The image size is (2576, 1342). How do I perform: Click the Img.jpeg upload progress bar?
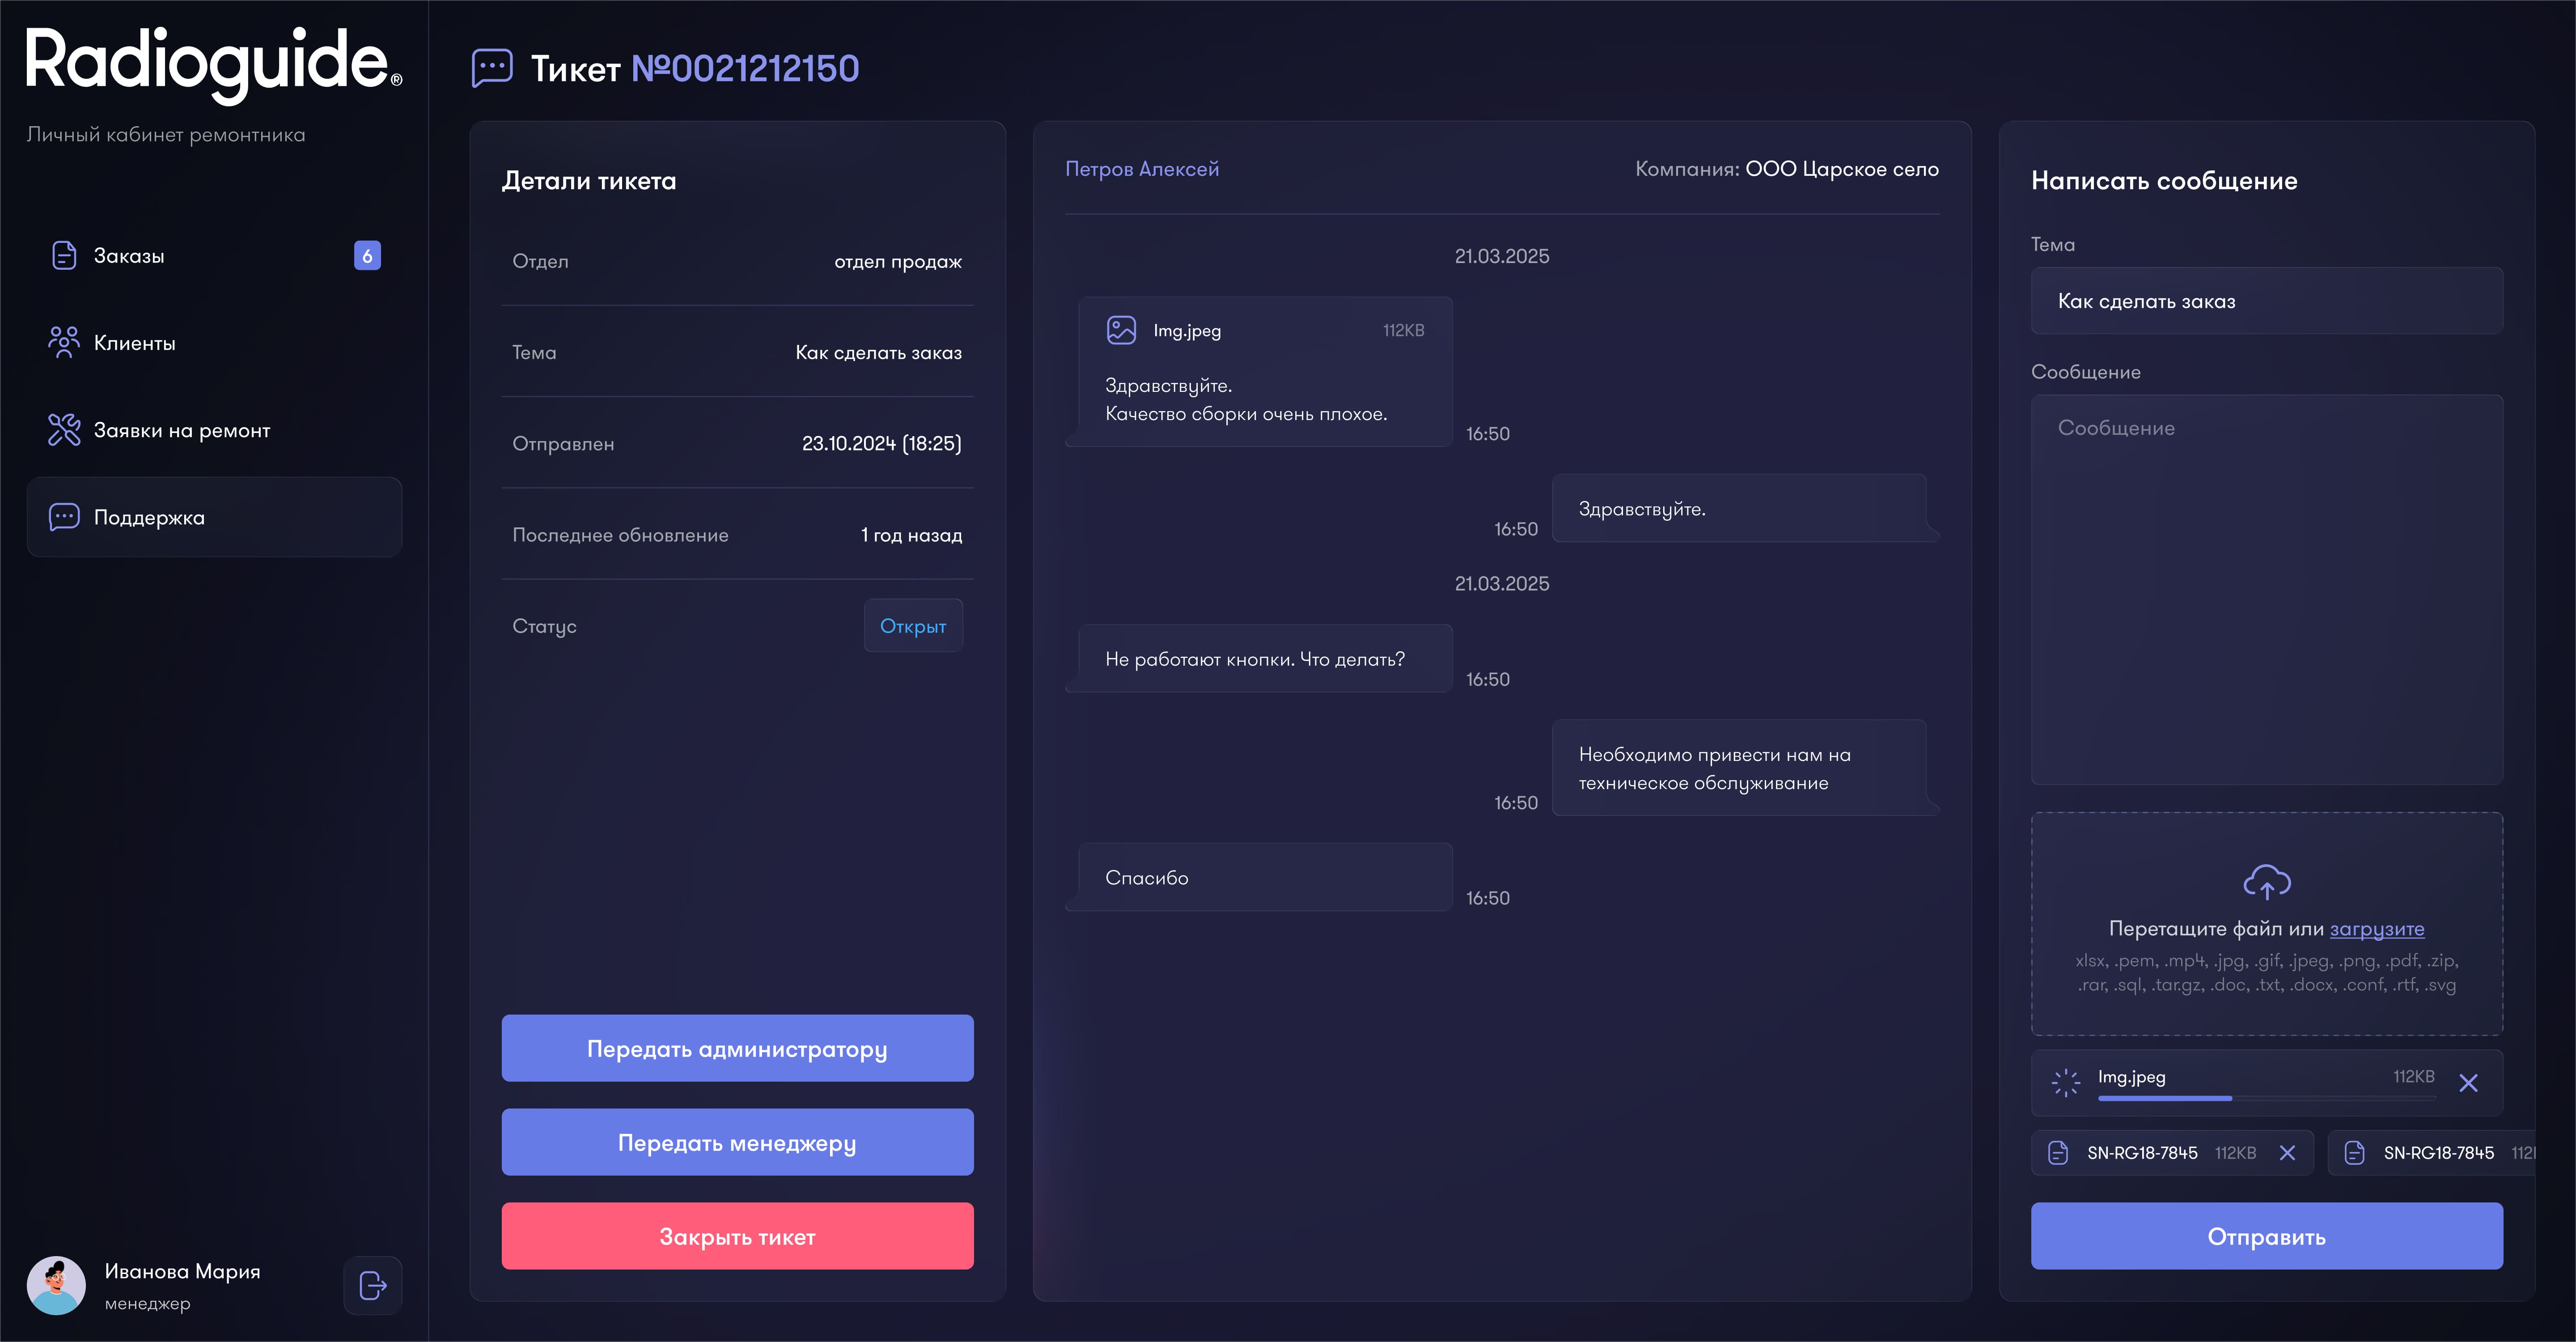click(x=2266, y=1098)
